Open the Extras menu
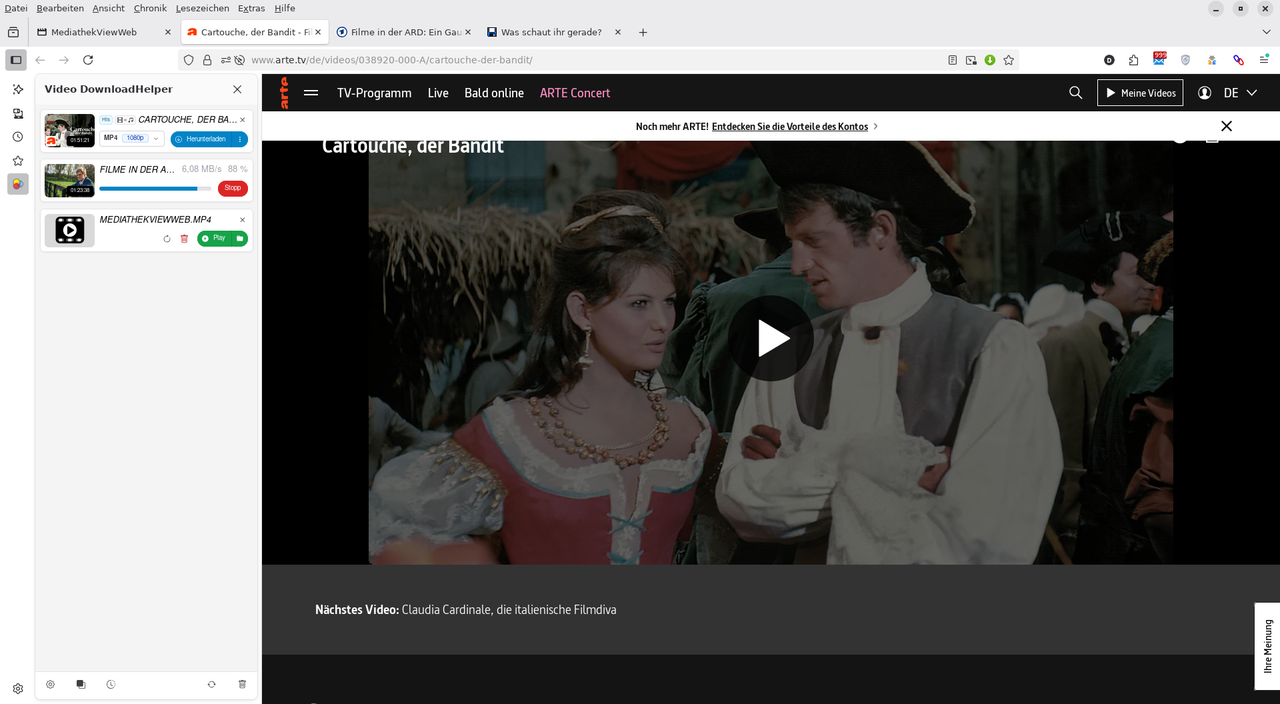Screen dimensions: 1280x704 [252, 8]
